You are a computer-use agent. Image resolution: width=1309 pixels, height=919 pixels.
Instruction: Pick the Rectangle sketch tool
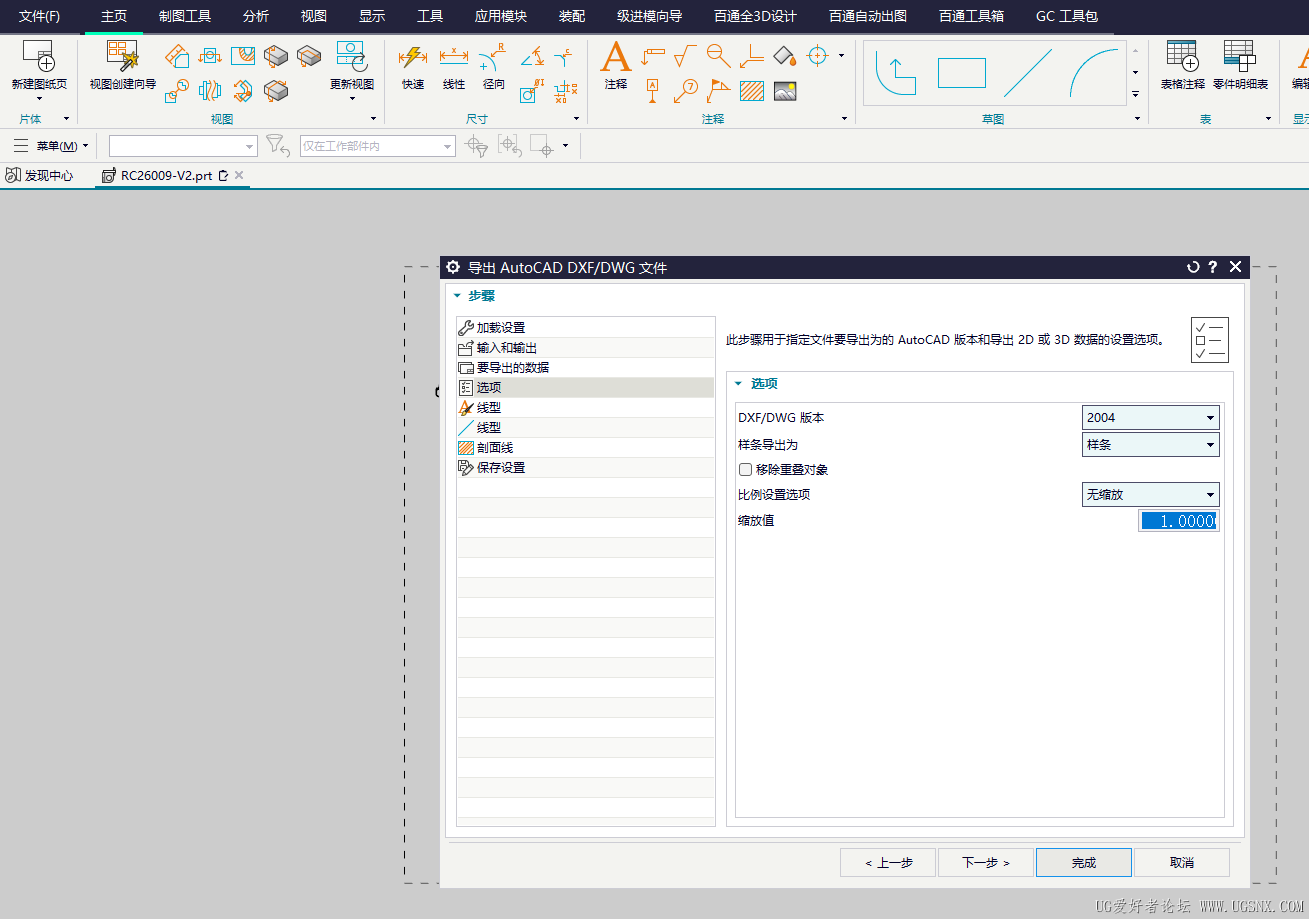pyautogui.click(x=962, y=73)
